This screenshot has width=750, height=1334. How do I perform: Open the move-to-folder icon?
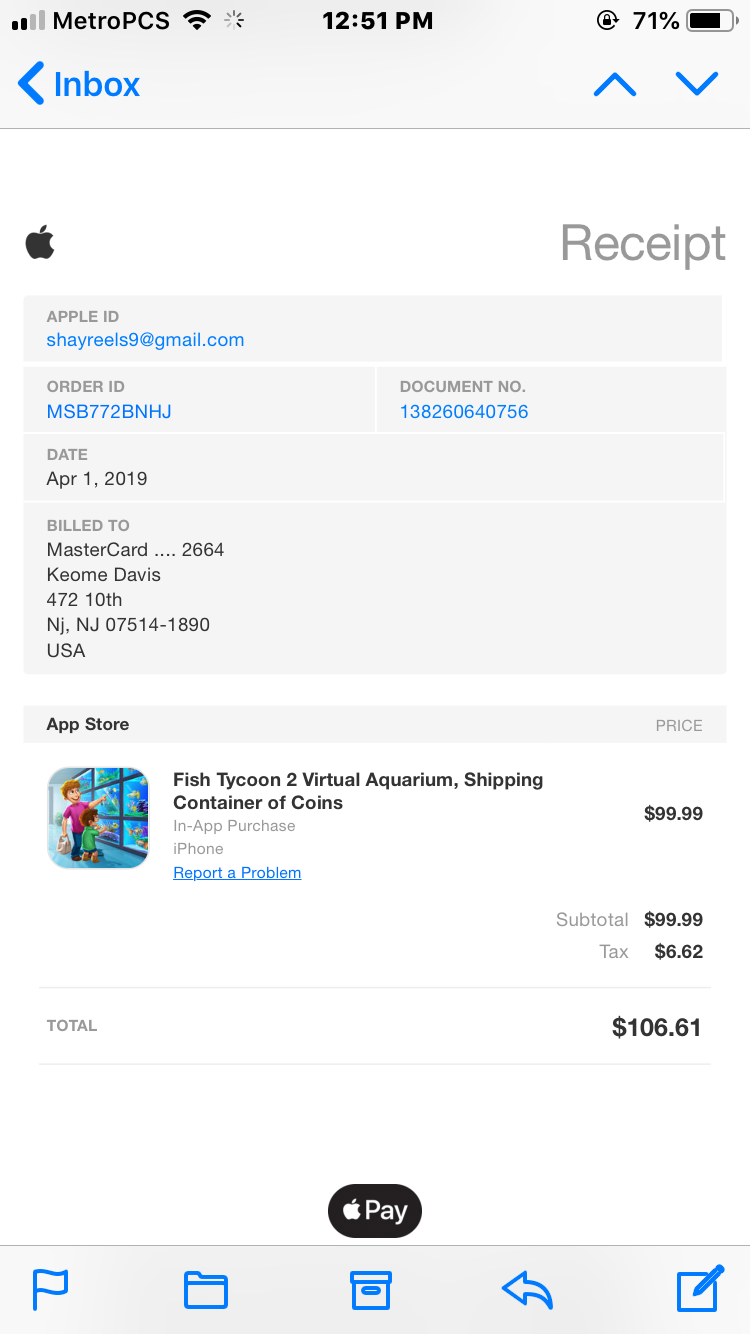coord(206,1290)
